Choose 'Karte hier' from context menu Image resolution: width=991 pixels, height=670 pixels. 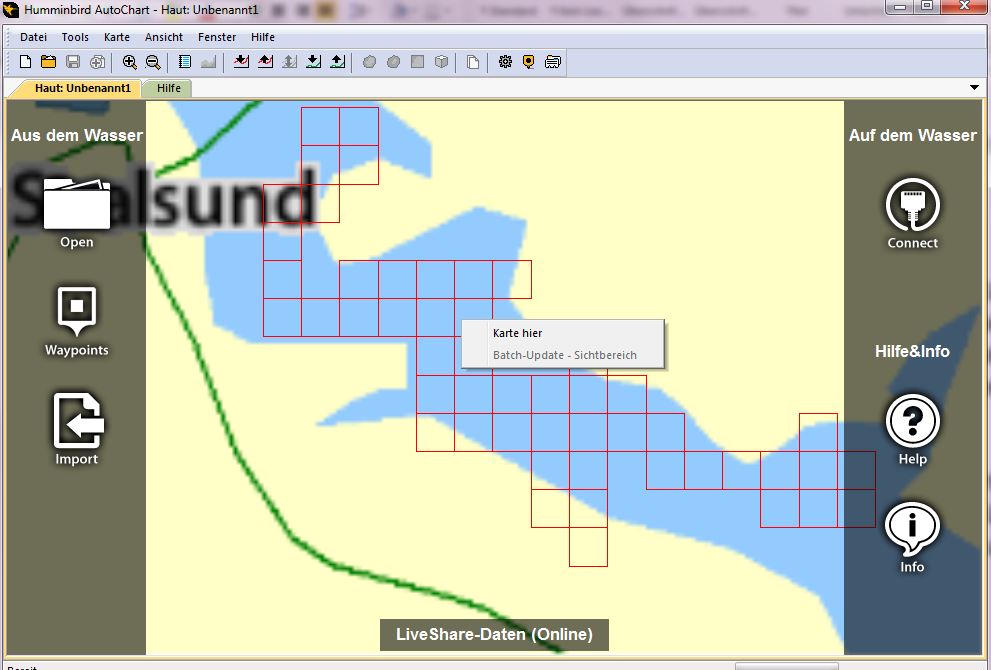coord(518,333)
